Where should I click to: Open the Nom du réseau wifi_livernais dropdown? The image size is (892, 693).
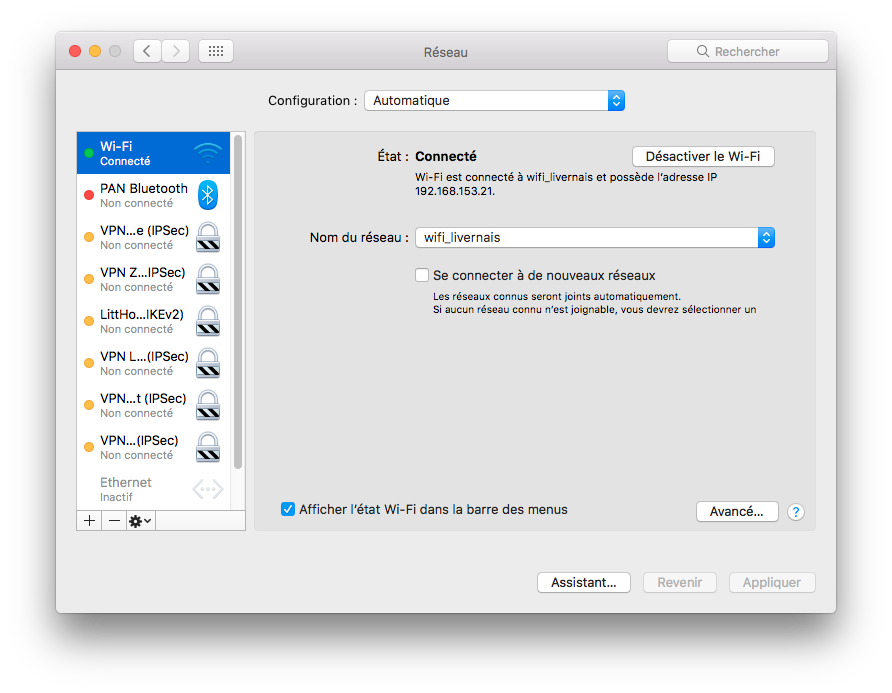[595, 237]
